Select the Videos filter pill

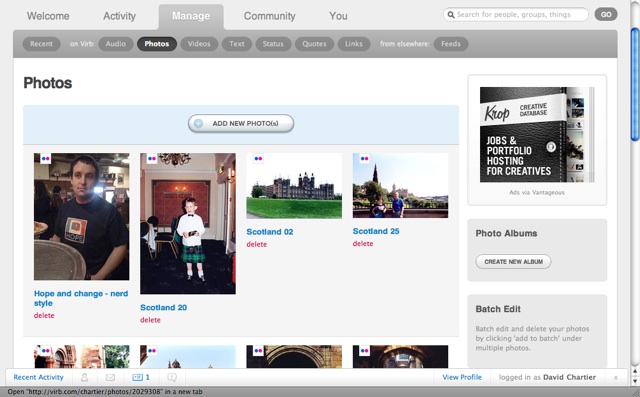point(199,44)
